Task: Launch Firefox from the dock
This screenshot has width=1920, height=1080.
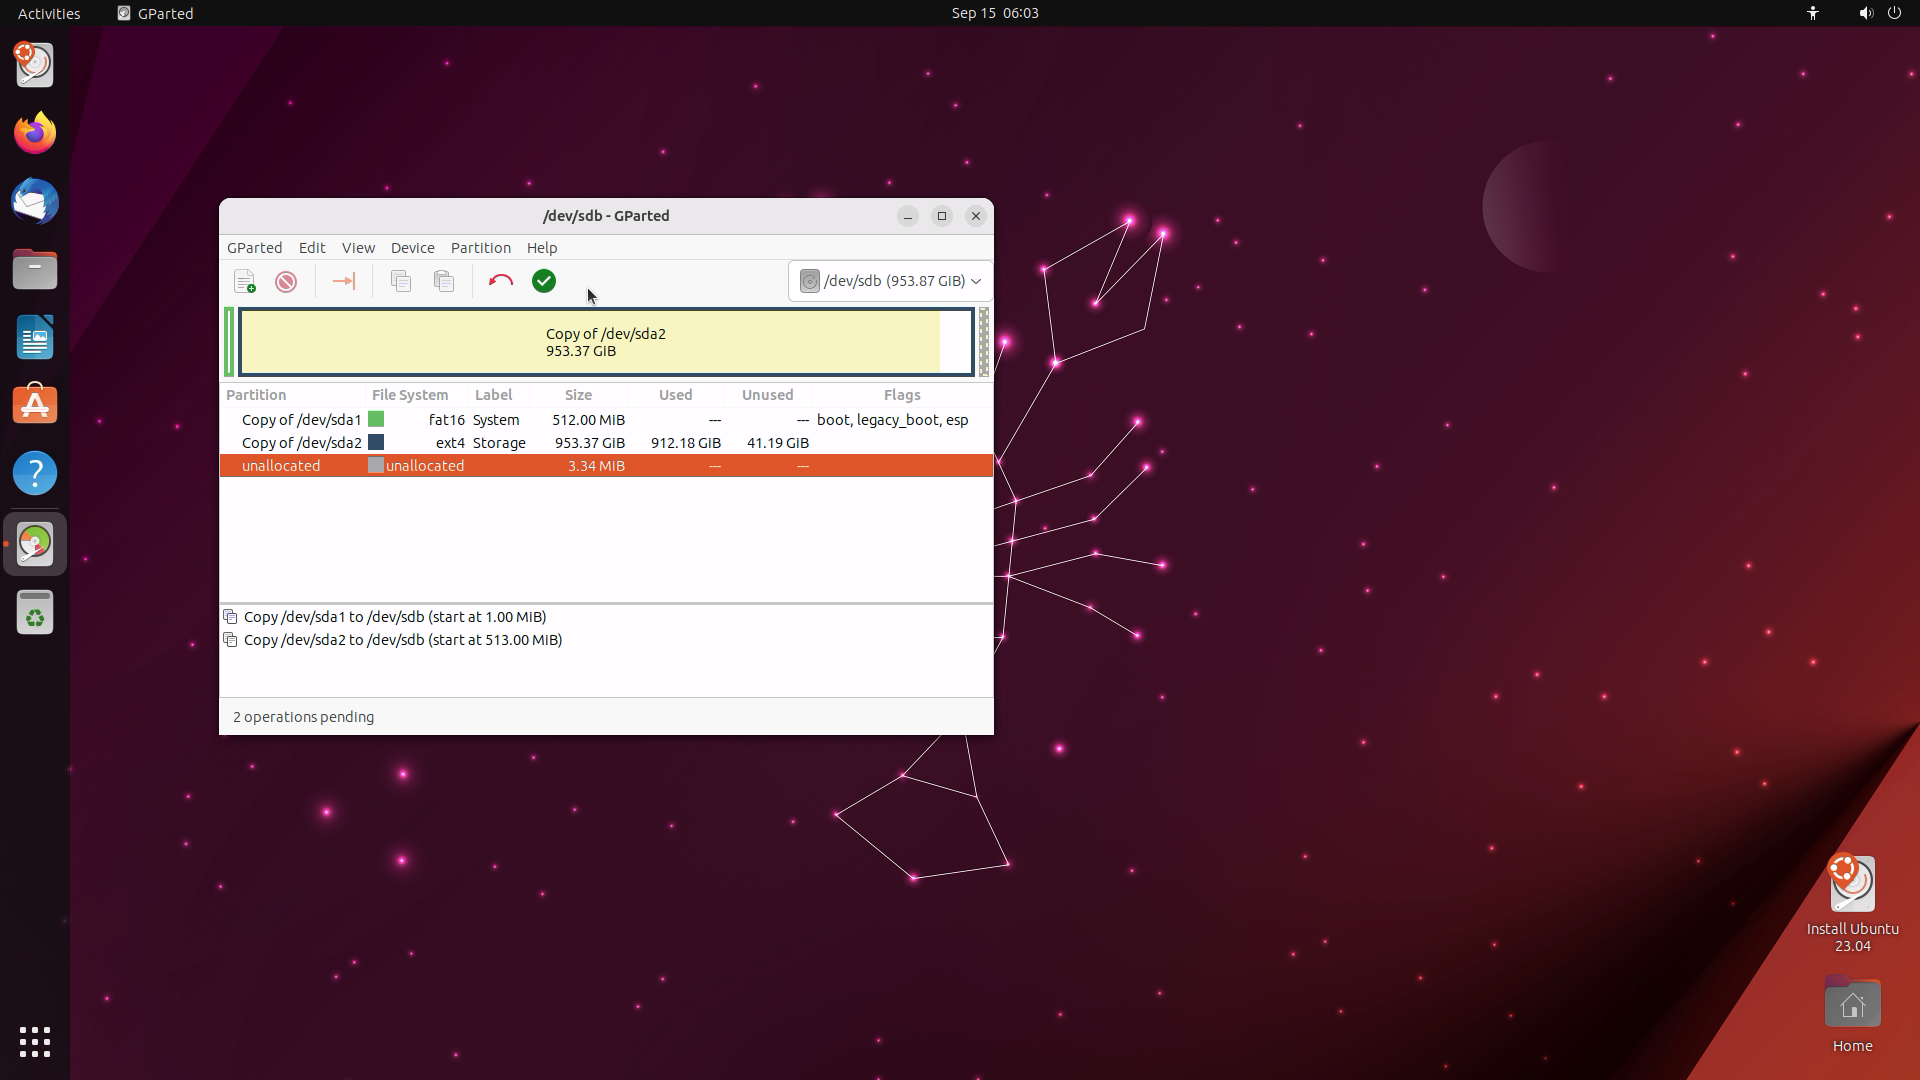Action: click(35, 133)
